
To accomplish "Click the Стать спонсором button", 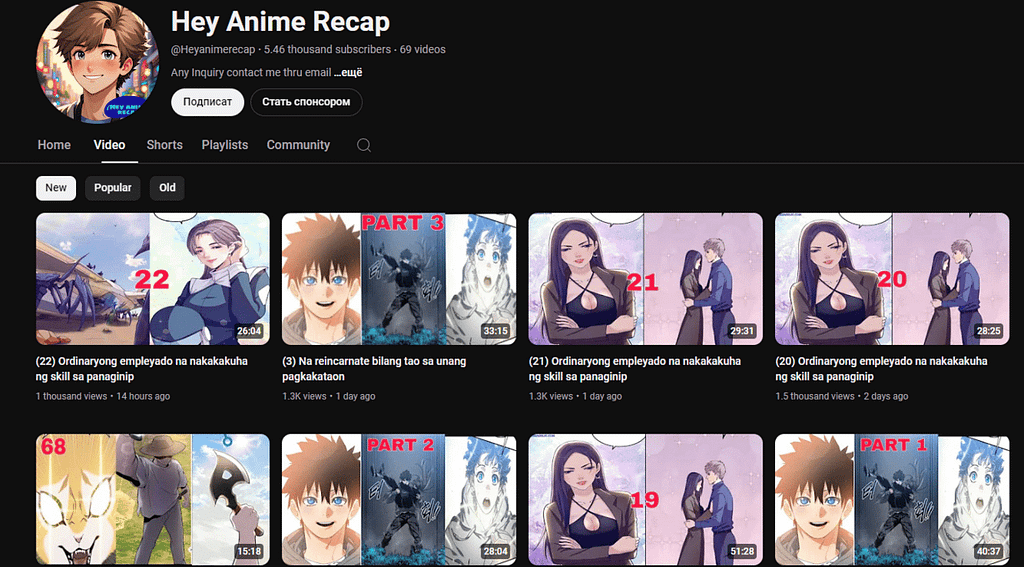I will pyautogui.click(x=306, y=102).
